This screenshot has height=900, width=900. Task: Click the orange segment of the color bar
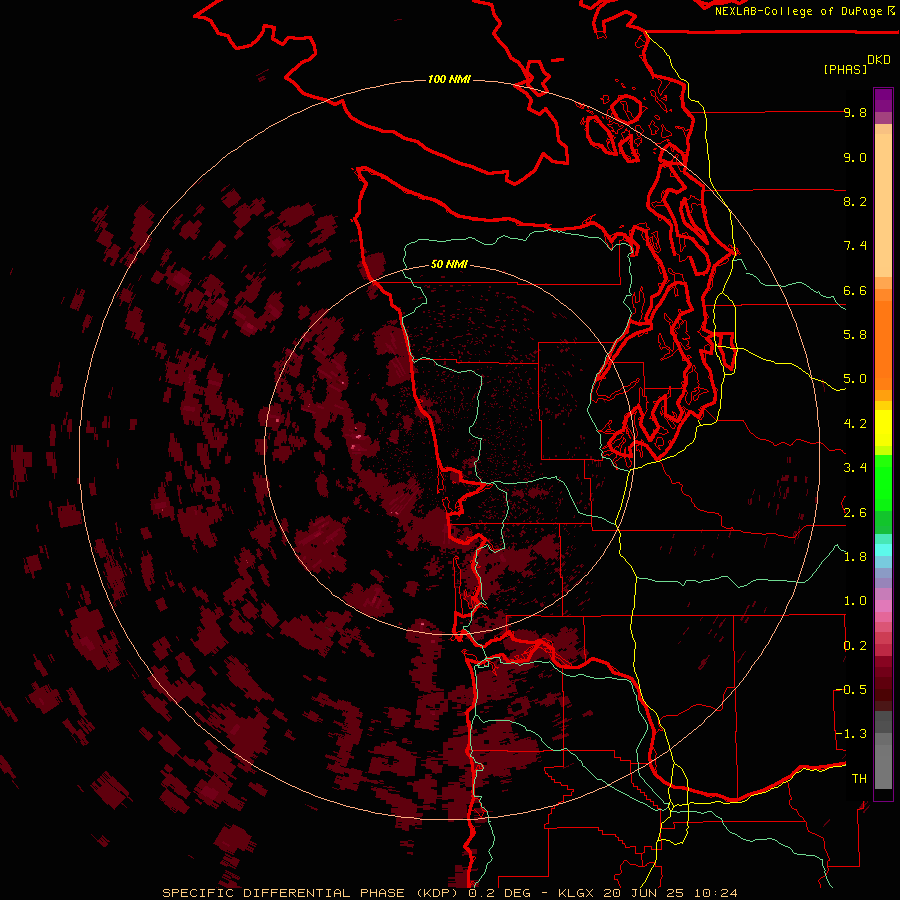883,344
